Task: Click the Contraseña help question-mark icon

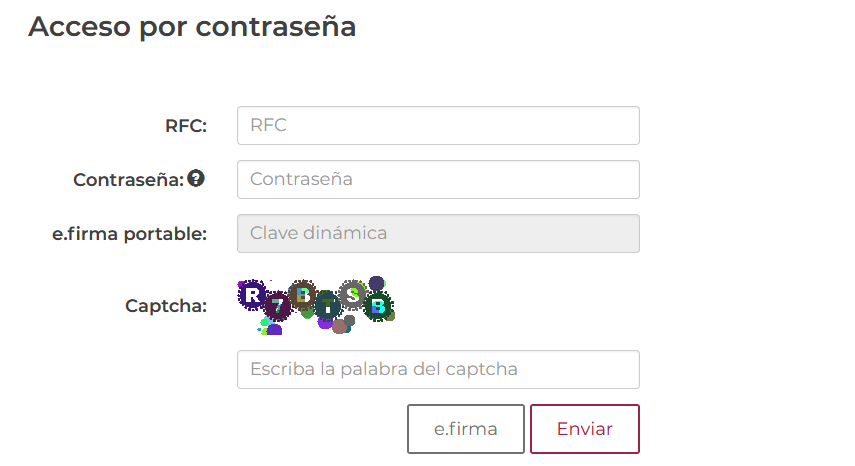Action: [196, 179]
